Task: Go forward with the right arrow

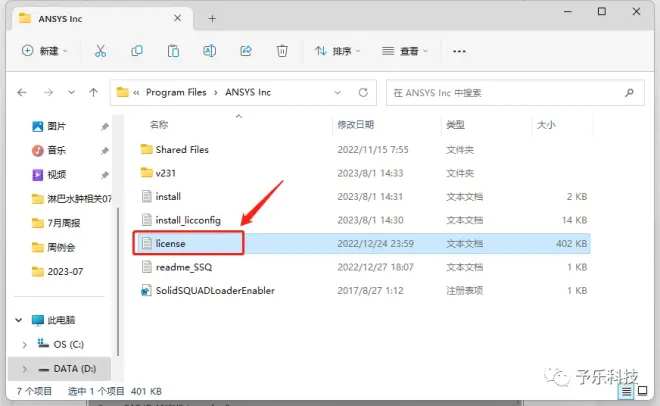Action: tap(48, 92)
